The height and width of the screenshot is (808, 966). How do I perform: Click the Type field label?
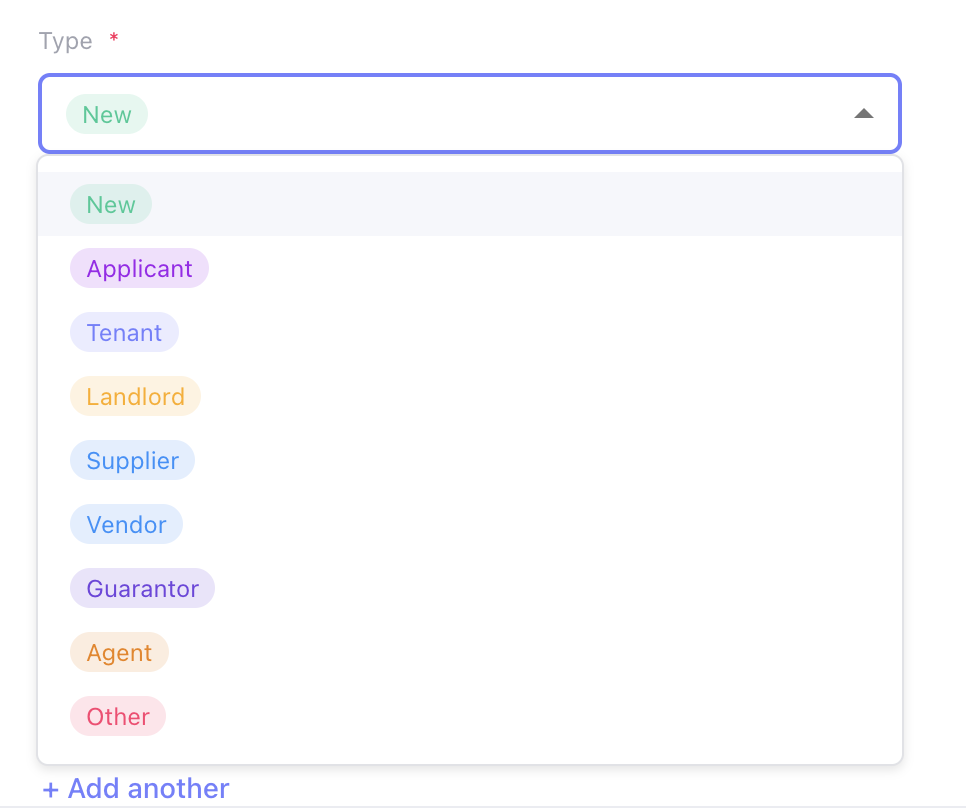click(65, 41)
